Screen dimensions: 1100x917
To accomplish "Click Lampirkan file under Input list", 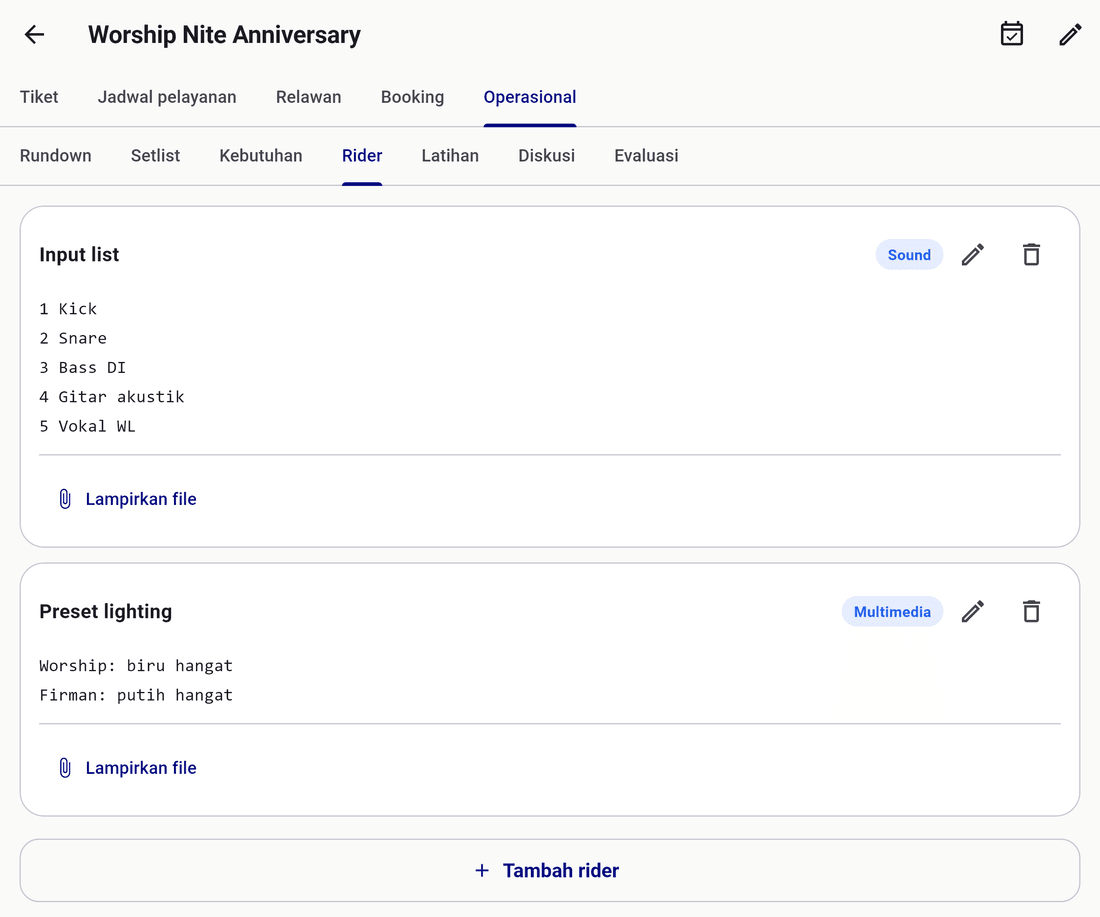I will pos(127,499).
